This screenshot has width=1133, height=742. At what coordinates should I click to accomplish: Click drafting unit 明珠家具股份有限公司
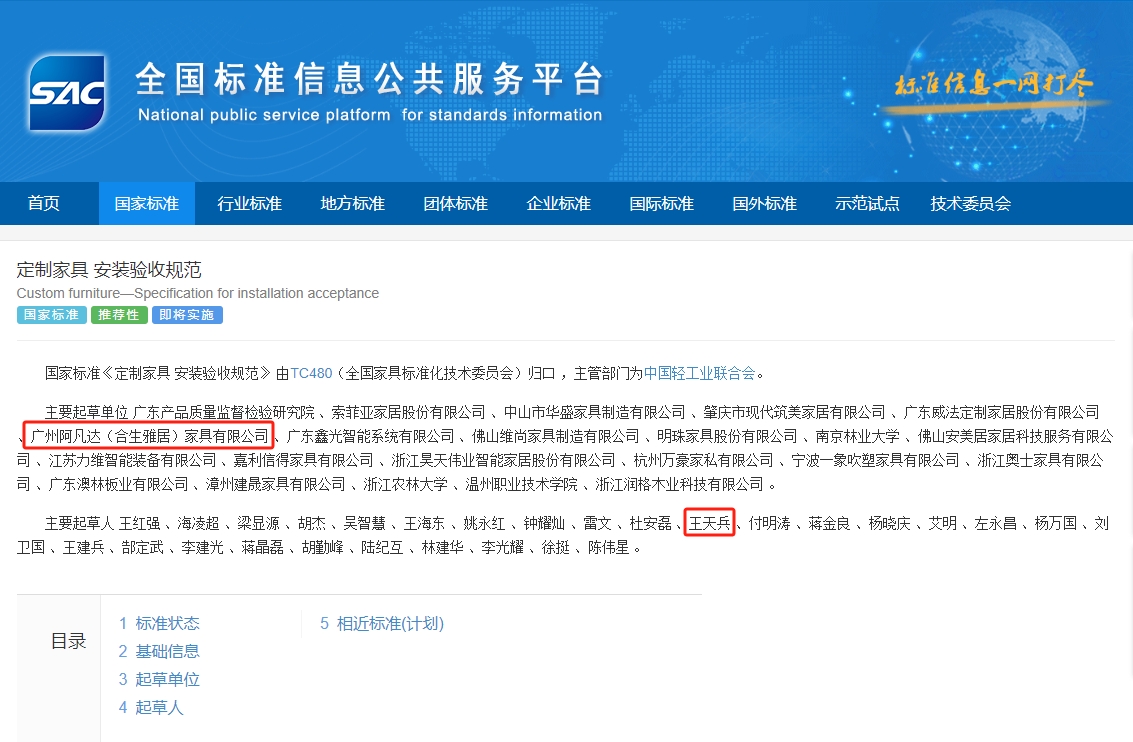[727, 436]
